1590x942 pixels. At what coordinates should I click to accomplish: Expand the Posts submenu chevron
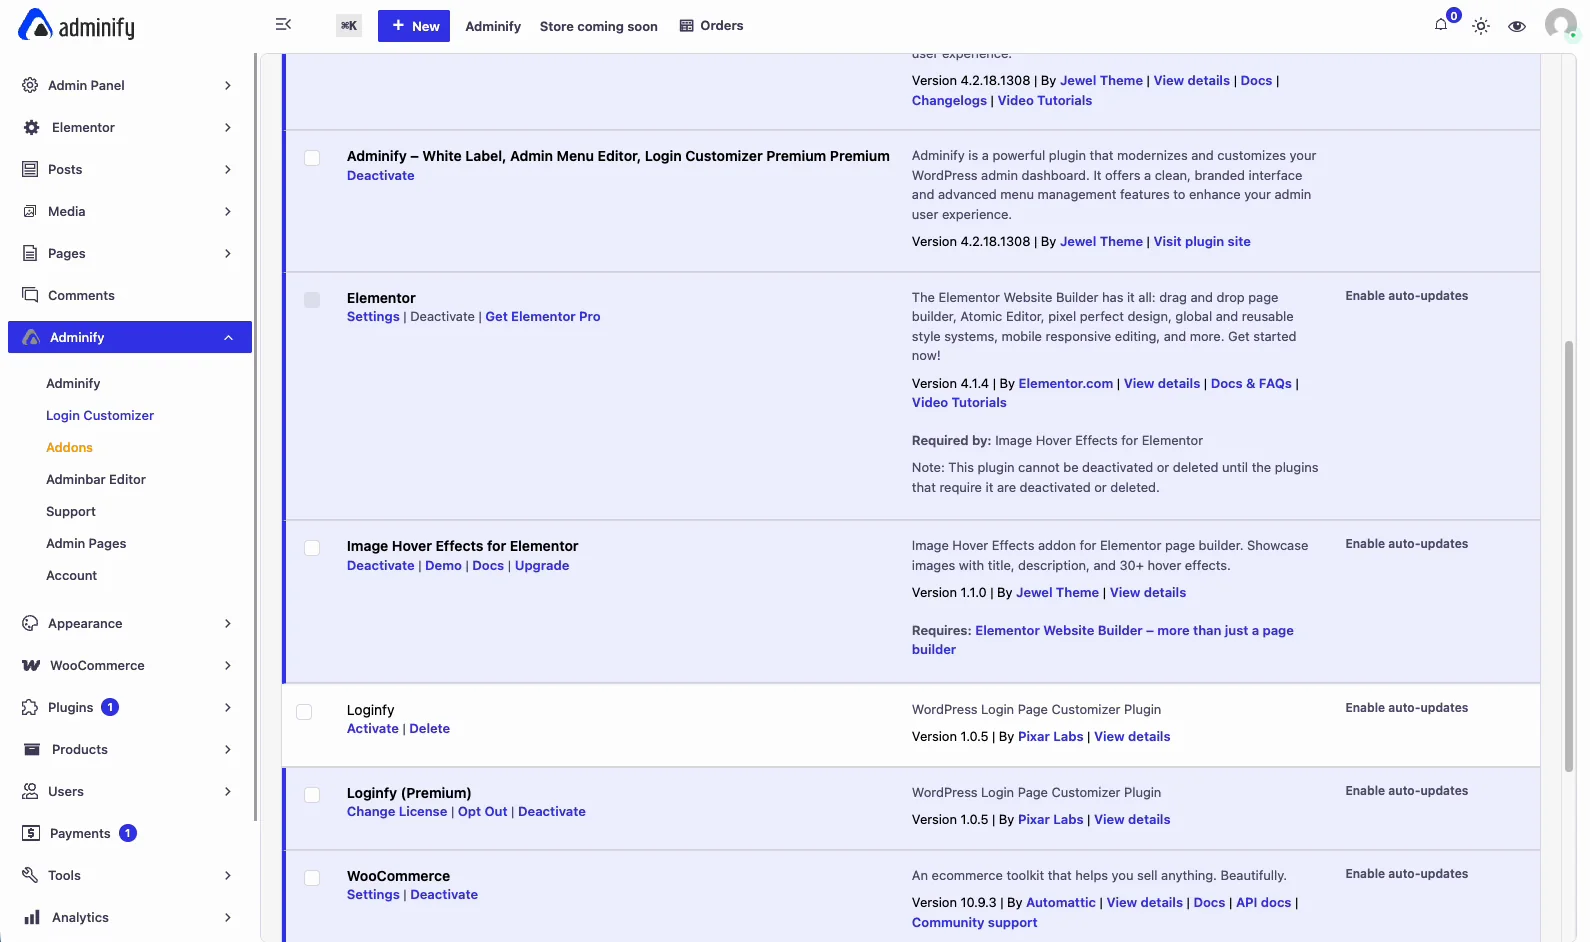pos(228,169)
